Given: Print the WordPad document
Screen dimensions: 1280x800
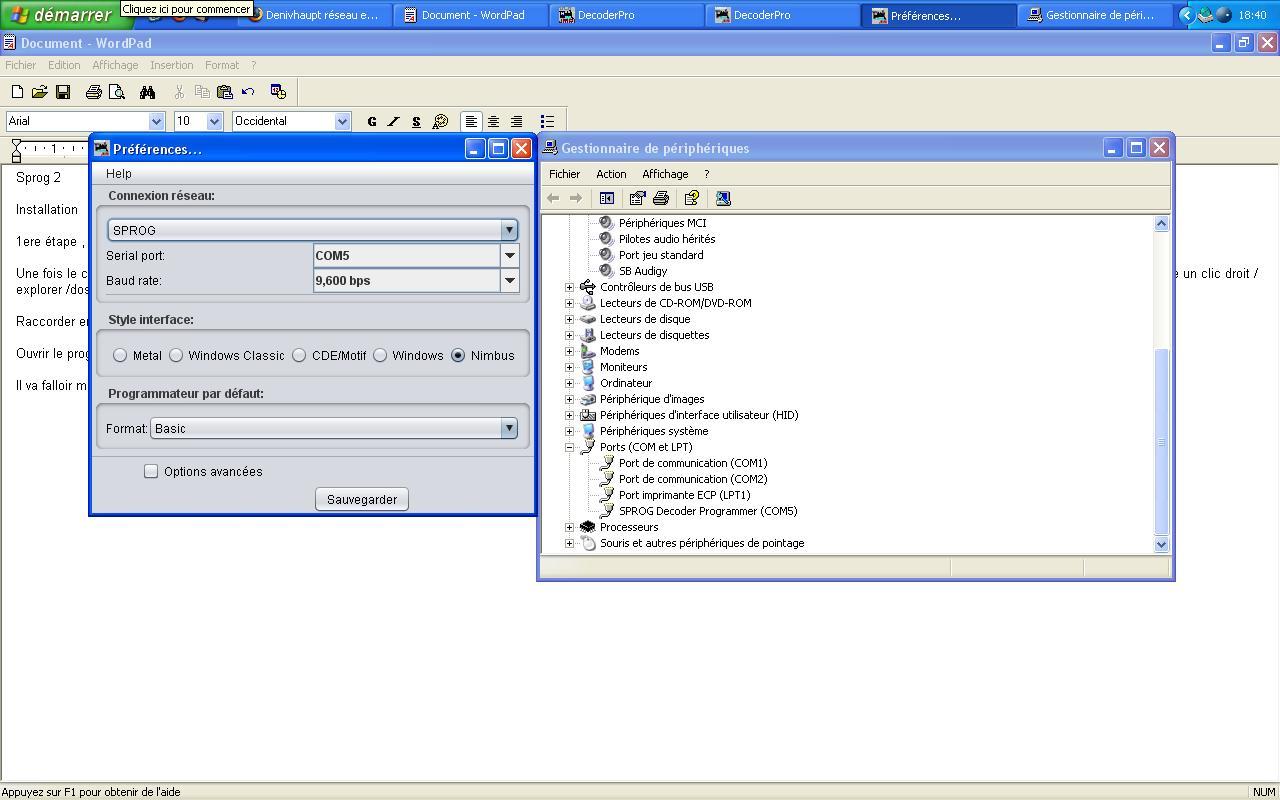Looking at the screenshot, I should tap(93, 92).
